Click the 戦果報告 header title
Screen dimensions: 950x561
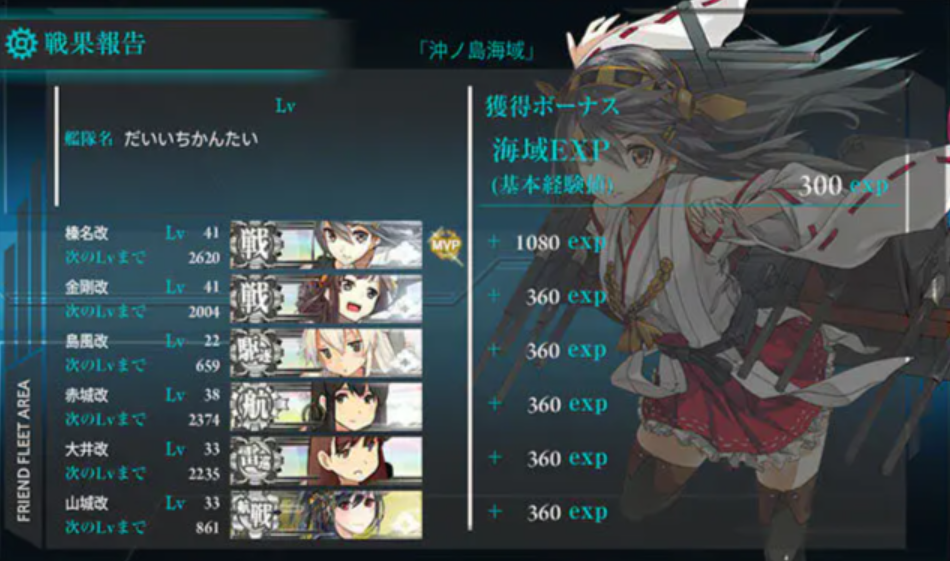tap(95, 44)
